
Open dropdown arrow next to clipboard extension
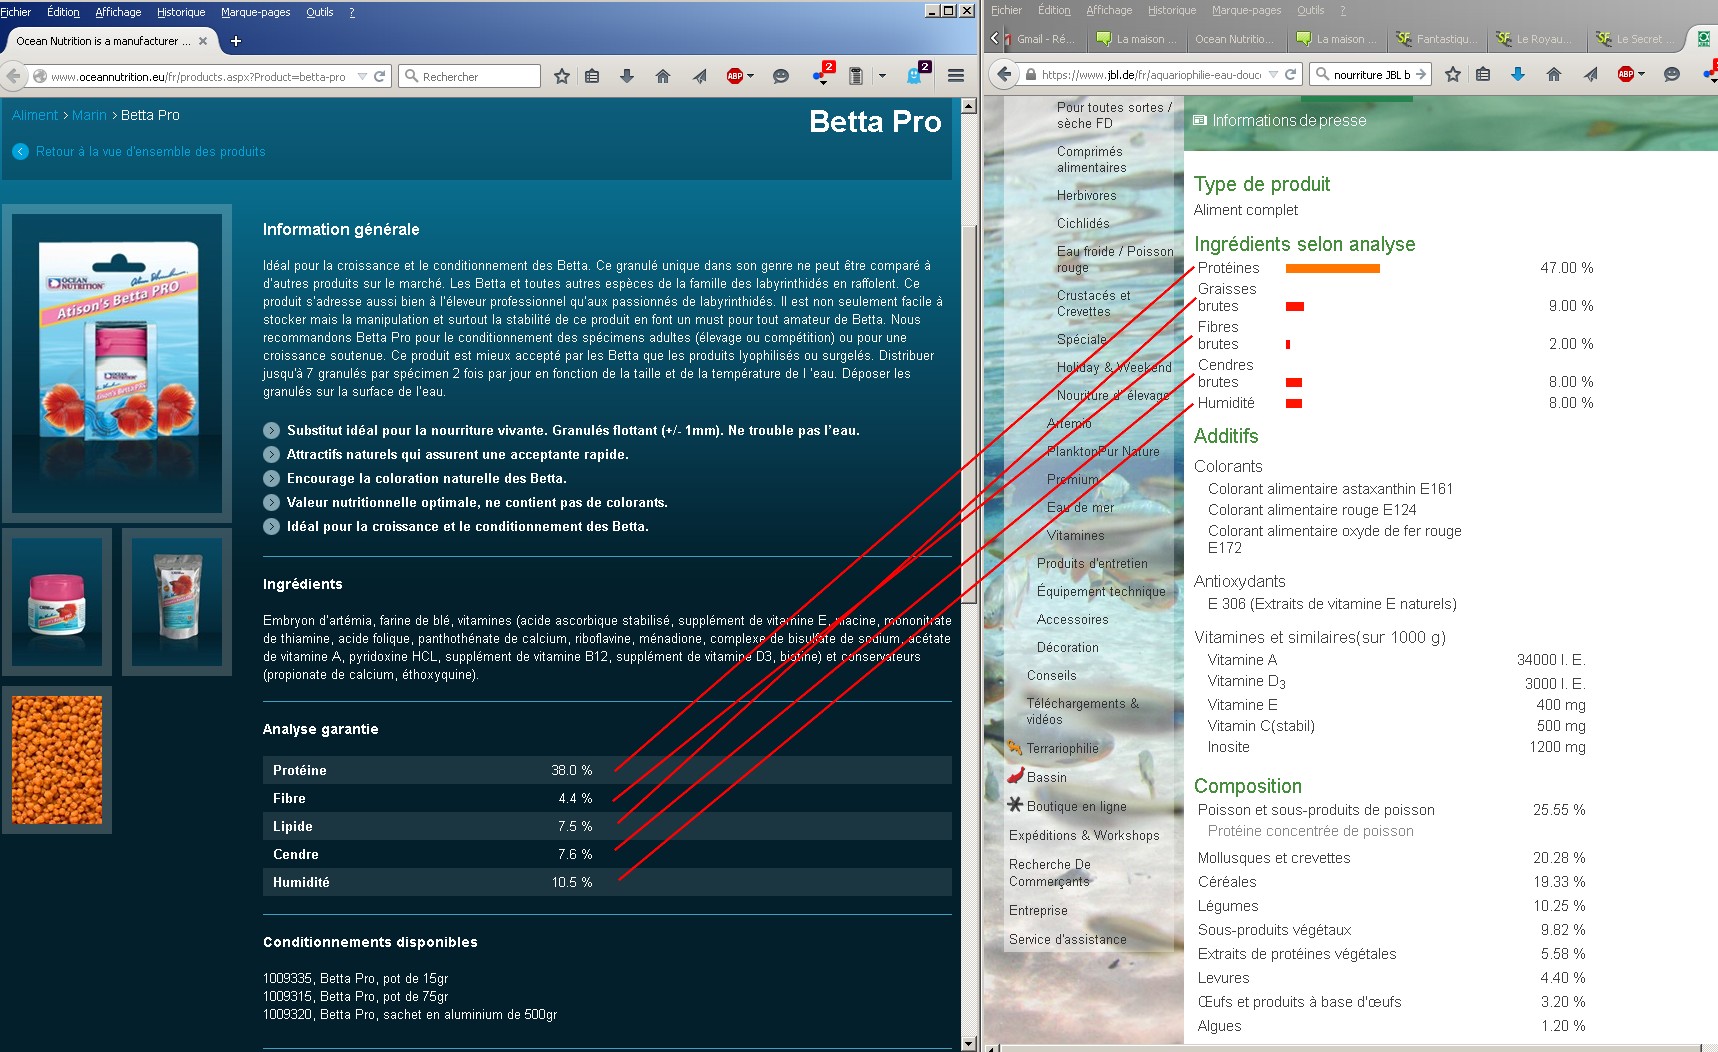882,76
